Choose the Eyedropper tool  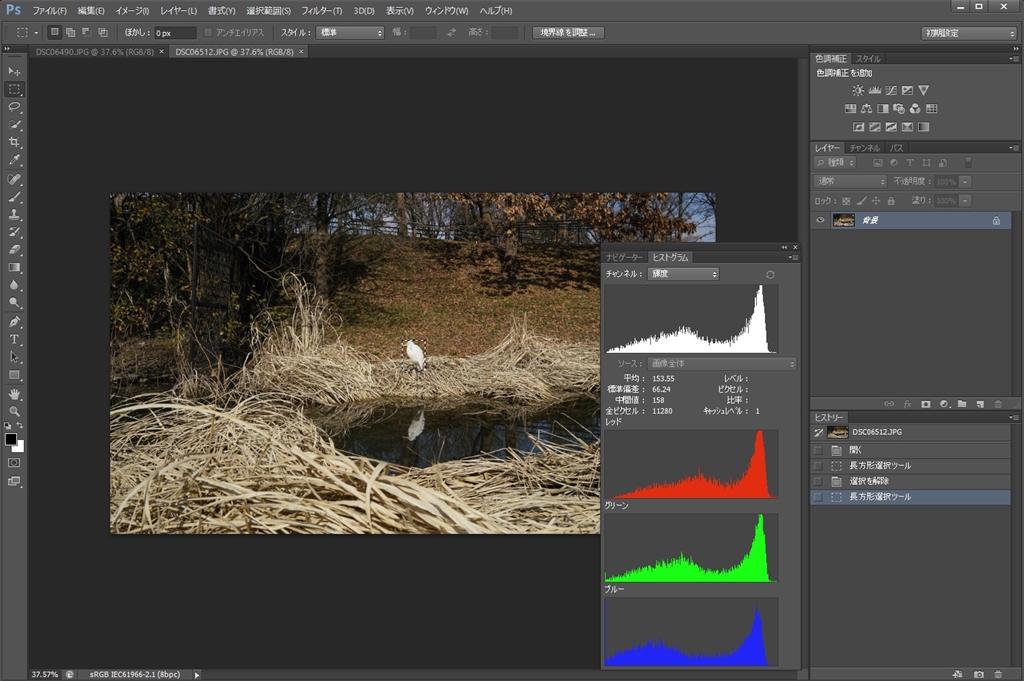coord(15,160)
